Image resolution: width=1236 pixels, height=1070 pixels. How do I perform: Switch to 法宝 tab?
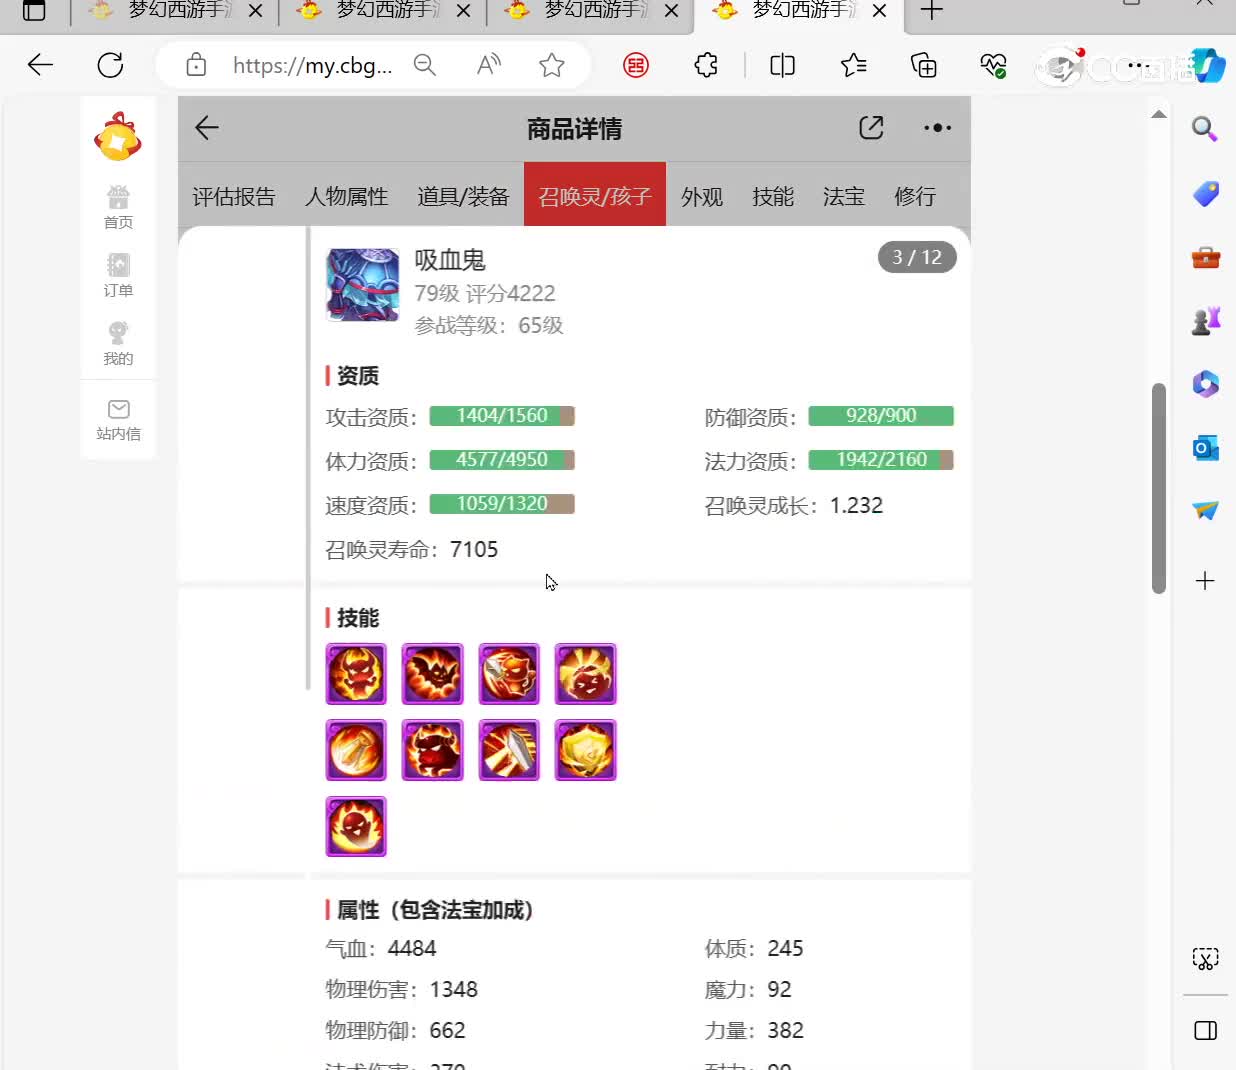tap(843, 196)
